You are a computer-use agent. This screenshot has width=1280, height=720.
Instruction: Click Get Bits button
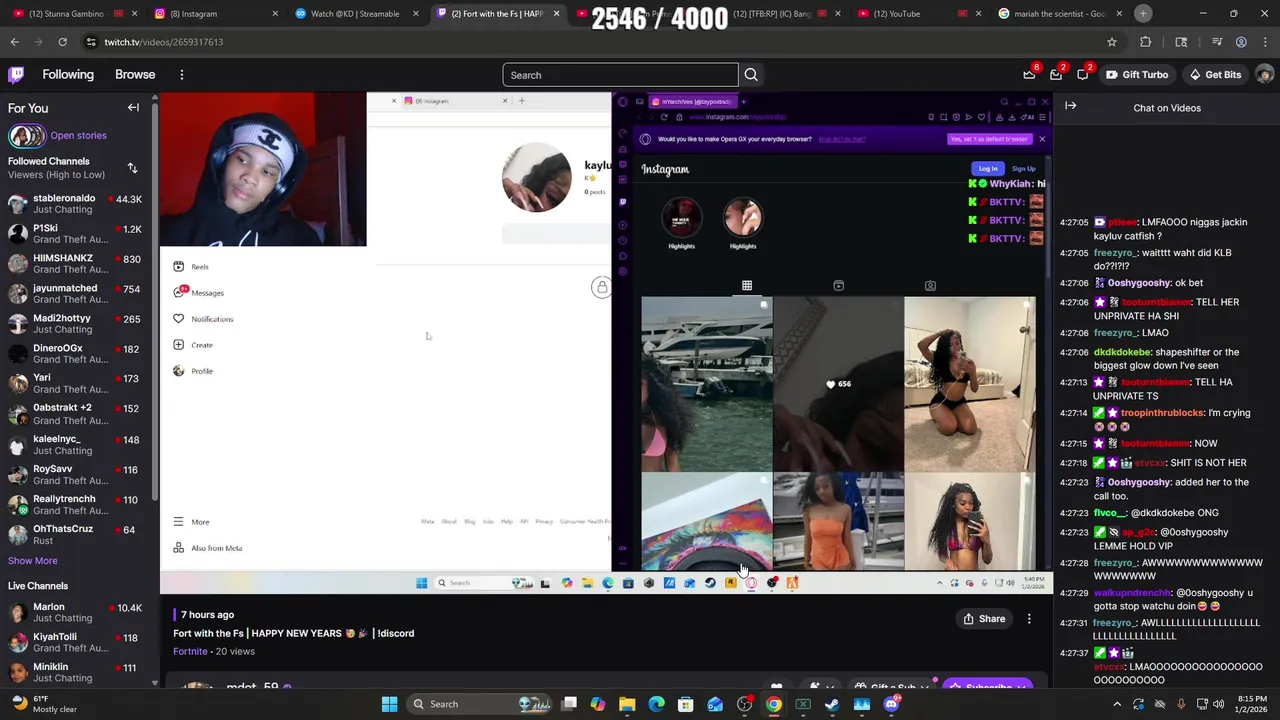(x=1214, y=75)
